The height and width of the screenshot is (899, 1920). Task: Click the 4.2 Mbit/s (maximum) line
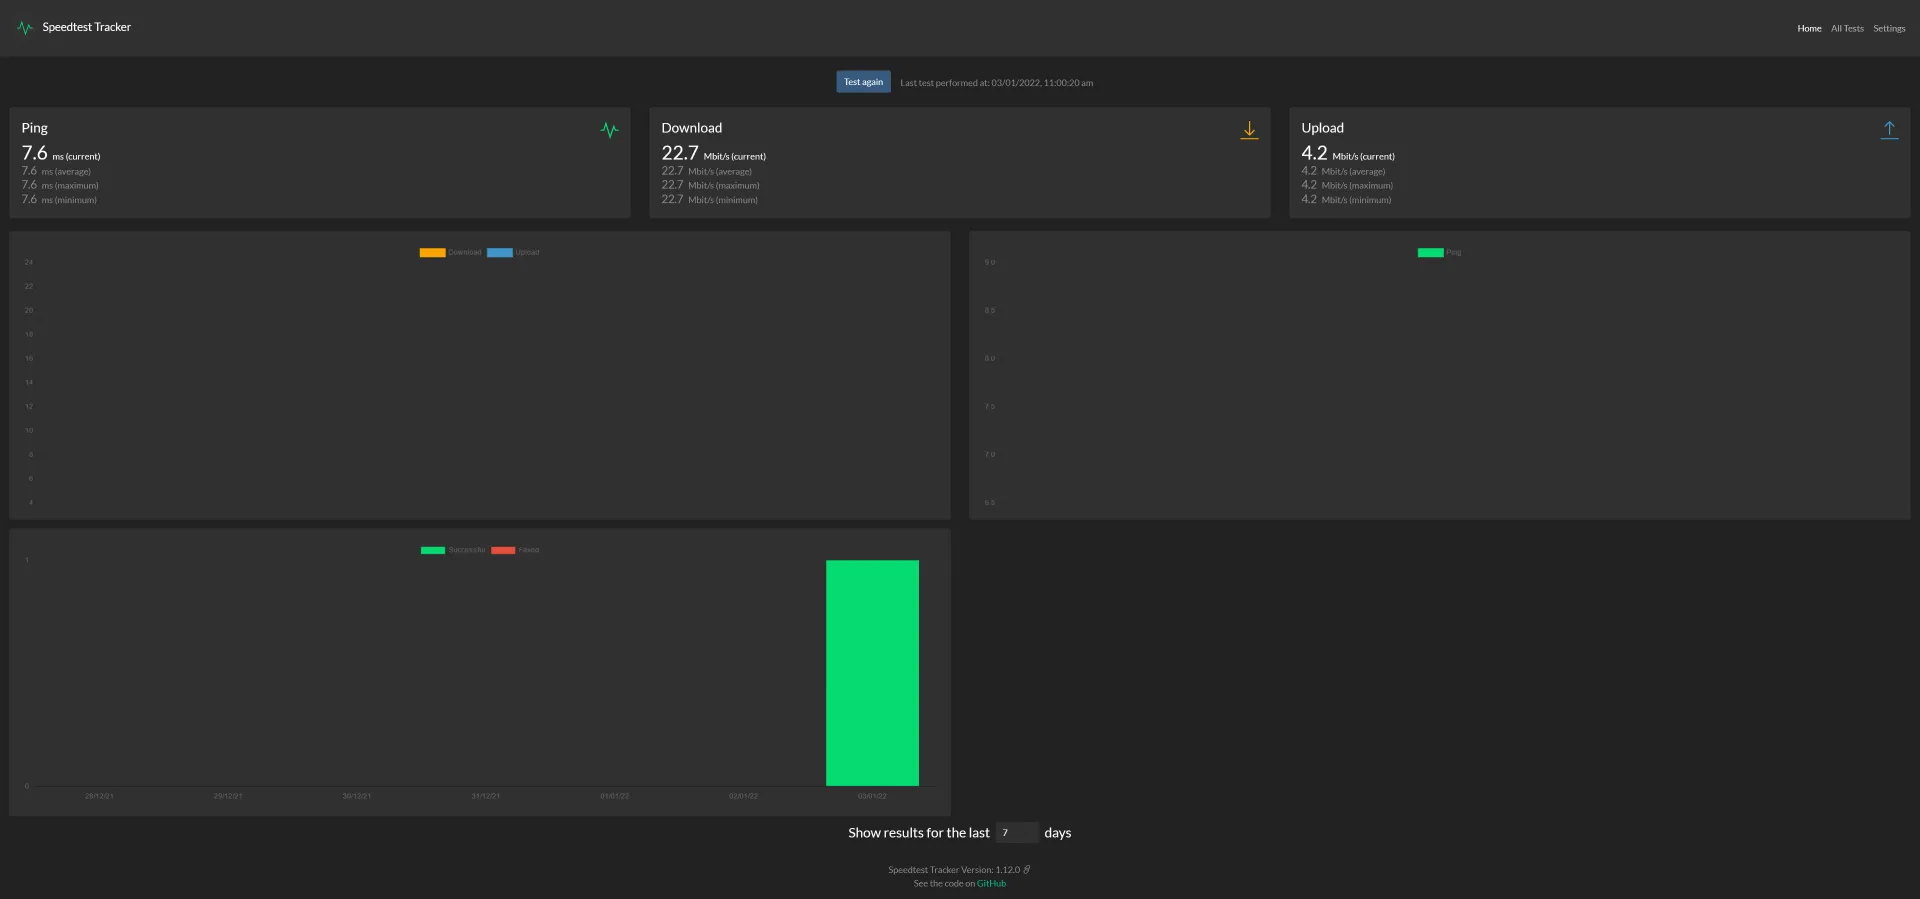pos(1347,185)
